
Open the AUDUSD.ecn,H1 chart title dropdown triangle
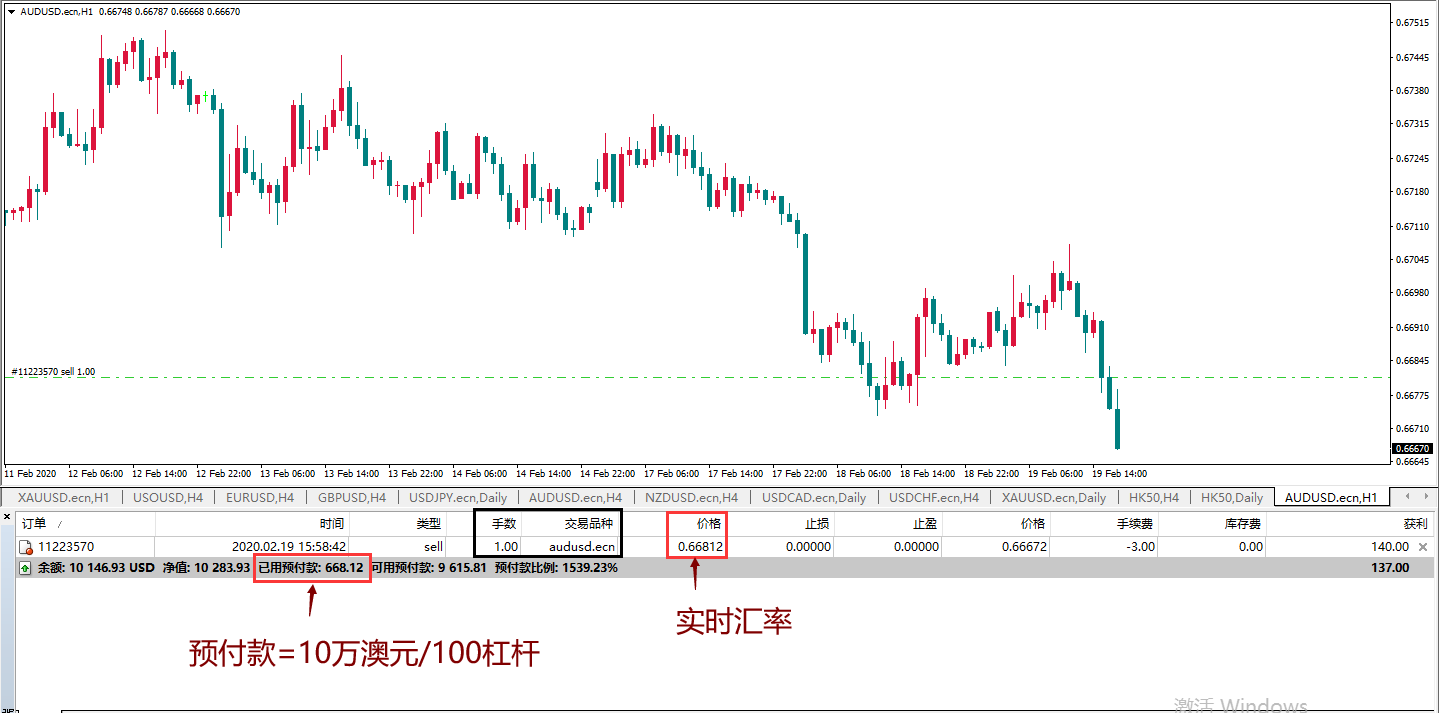coord(10,11)
